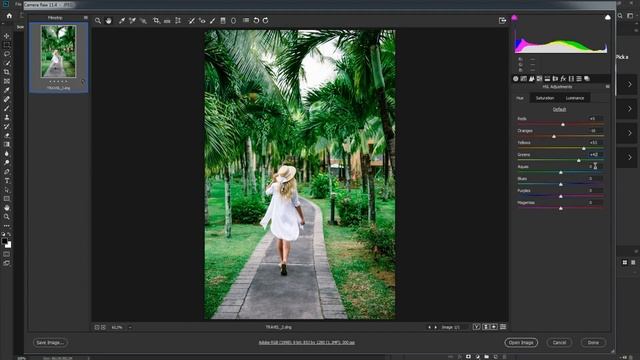Click the Done button
Viewport: 640px width, 360px height.
click(x=593, y=342)
